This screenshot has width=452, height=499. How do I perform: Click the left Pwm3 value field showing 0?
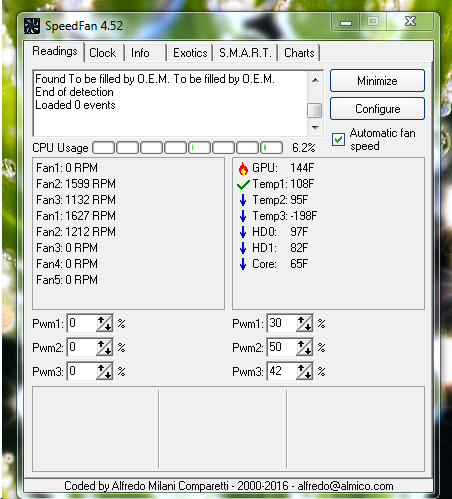(x=82, y=371)
